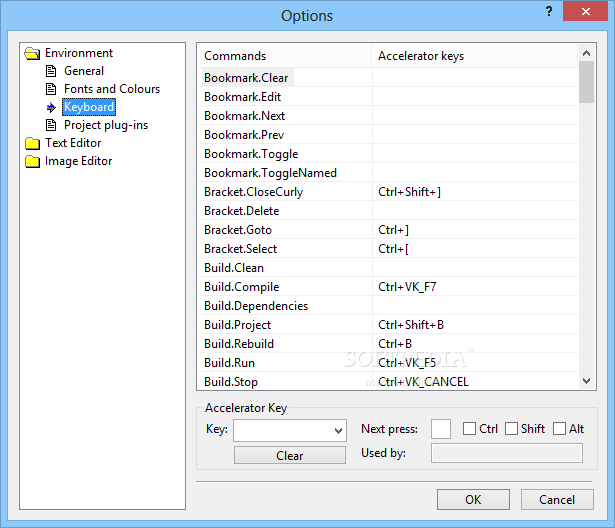
Task: Open the Key dropdown list
Action: 290,430
